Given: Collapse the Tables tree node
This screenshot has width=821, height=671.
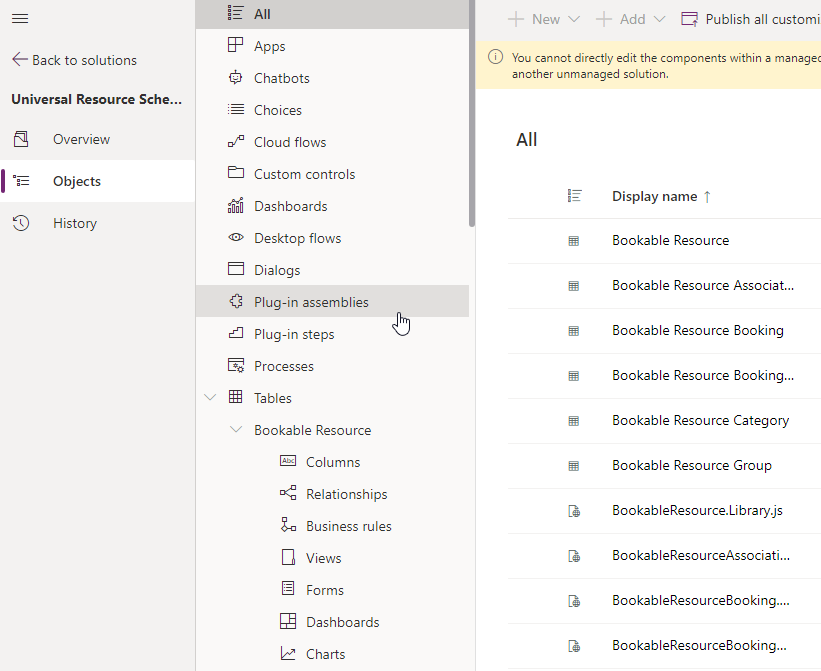Looking at the screenshot, I should (210, 397).
